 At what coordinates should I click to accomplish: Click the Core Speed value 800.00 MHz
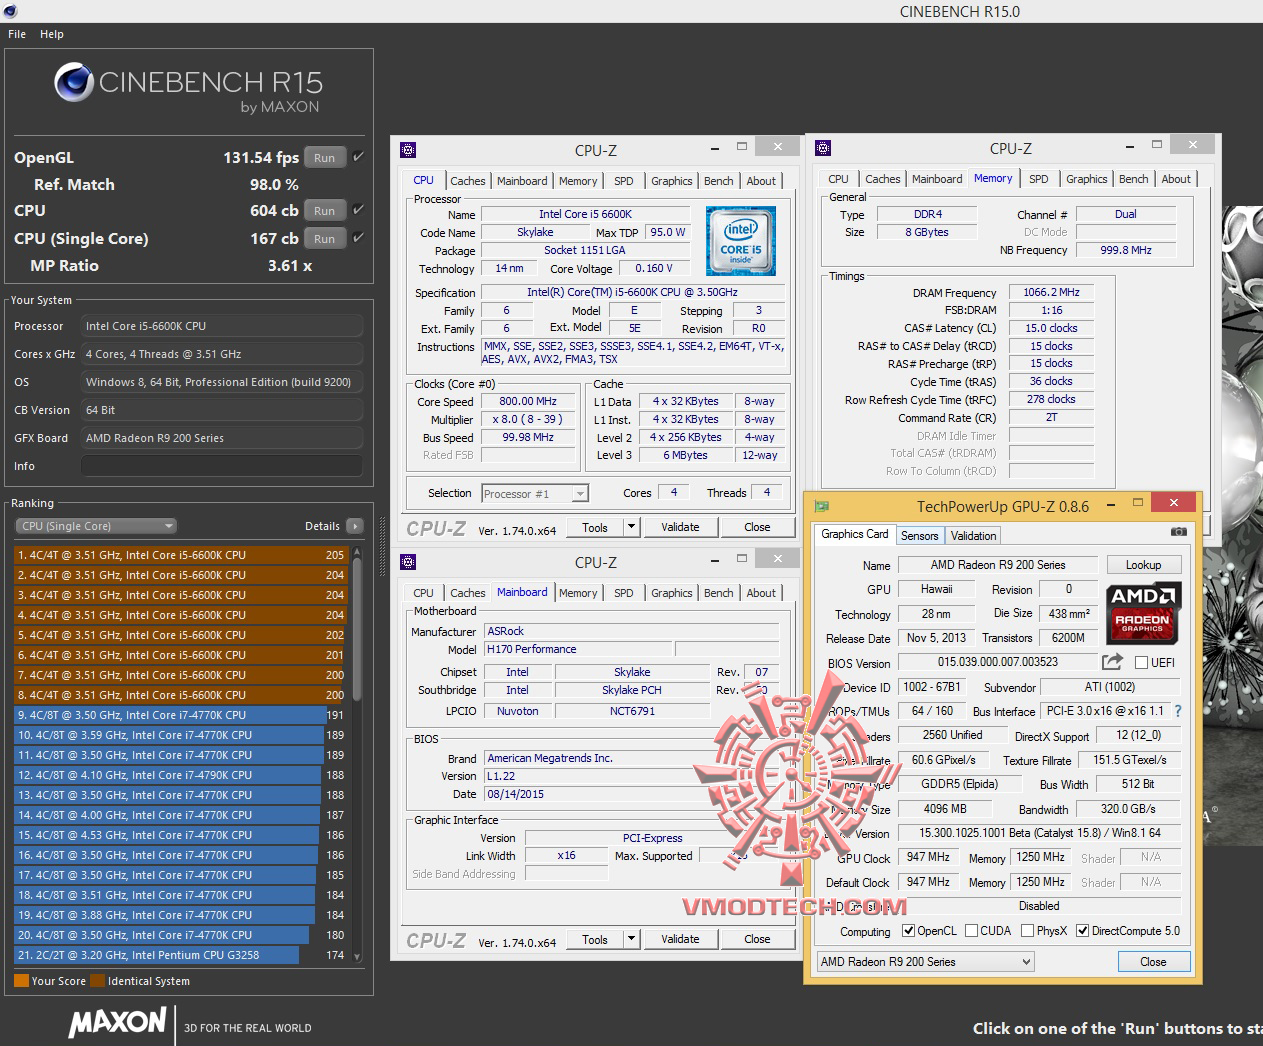[x=529, y=401]
